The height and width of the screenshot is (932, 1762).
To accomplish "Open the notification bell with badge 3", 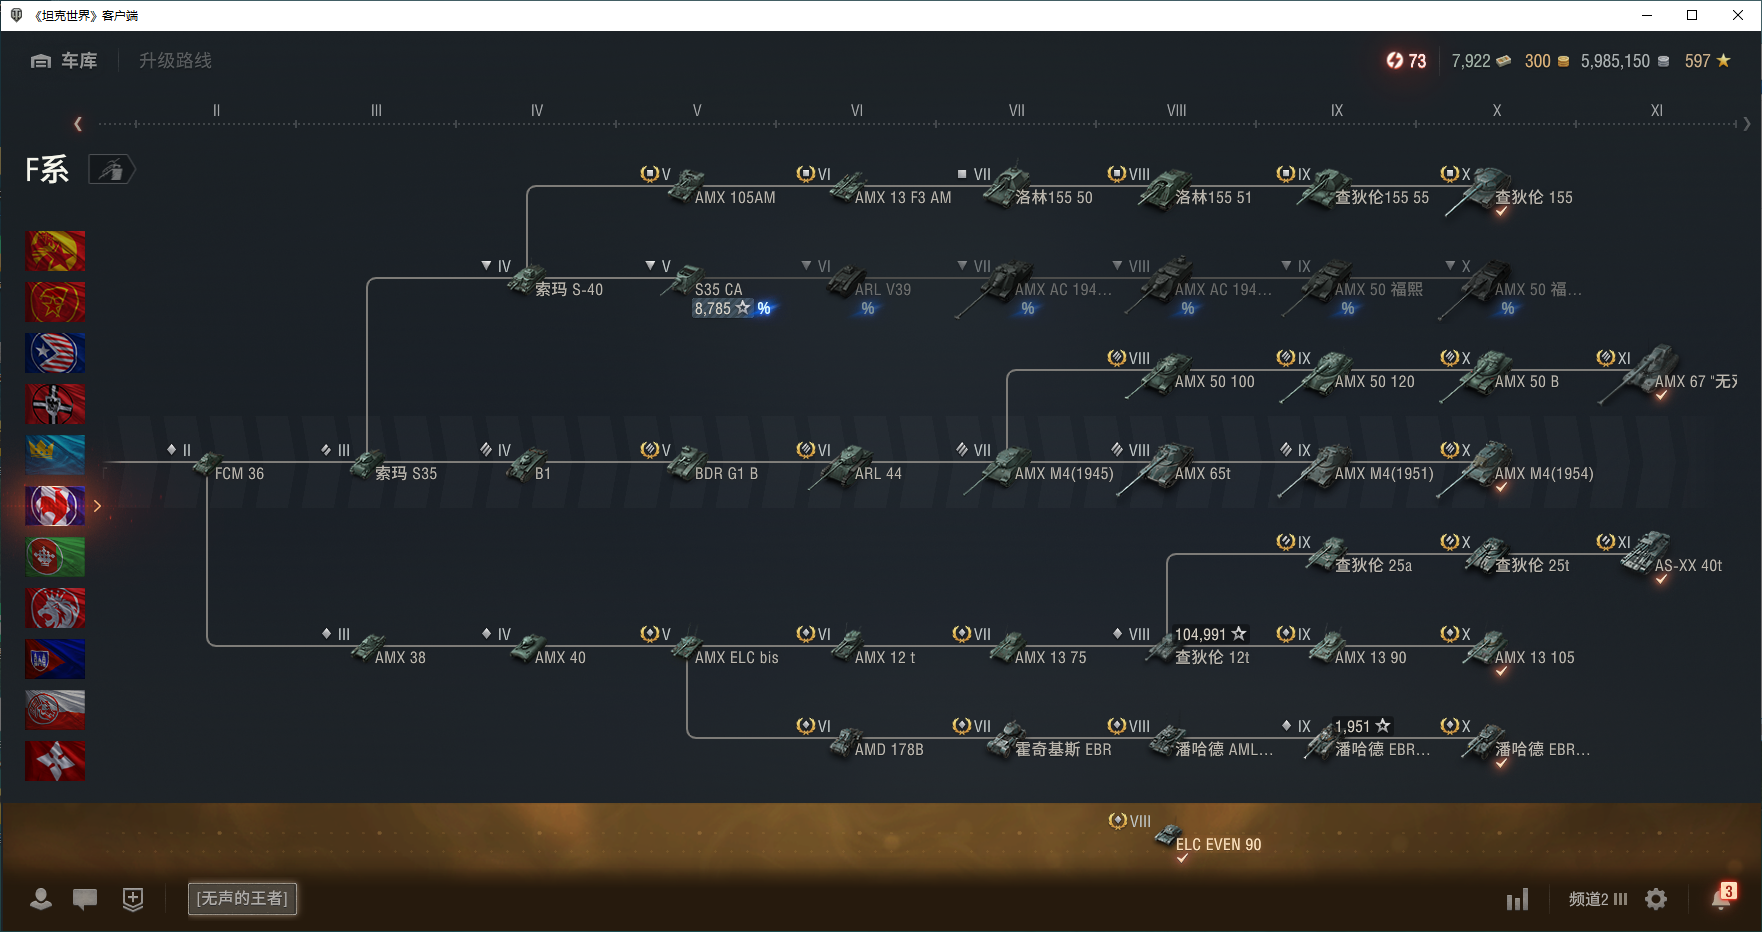I will click(x=1720, y=898).
